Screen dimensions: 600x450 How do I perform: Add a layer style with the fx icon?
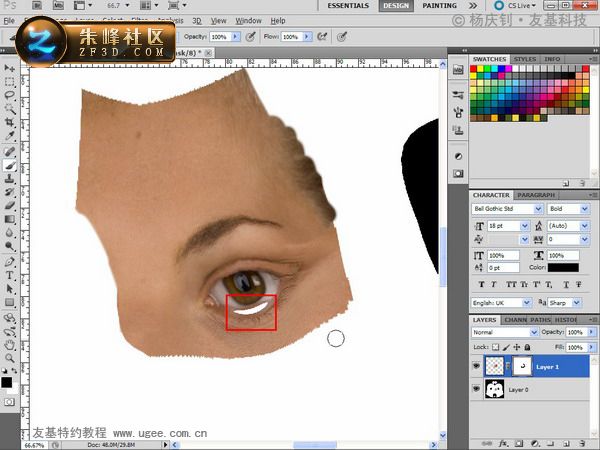504,443
